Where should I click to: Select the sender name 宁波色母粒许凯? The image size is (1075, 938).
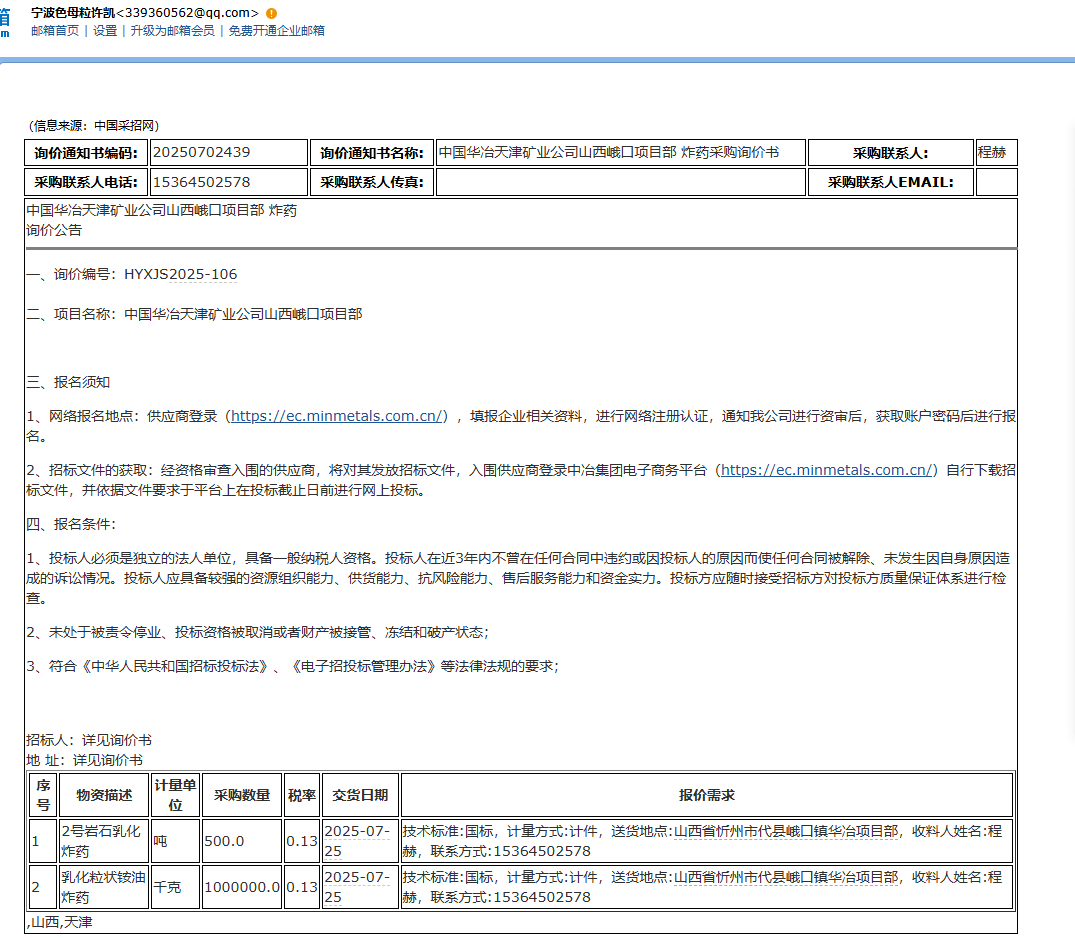73,13
